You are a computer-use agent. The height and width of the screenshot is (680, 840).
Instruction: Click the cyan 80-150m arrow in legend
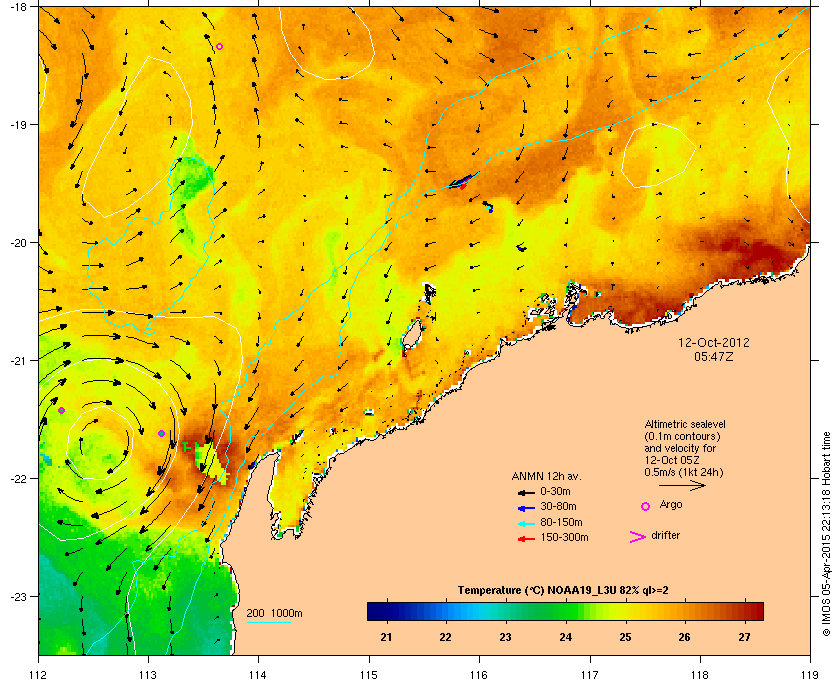pos(526,524)
